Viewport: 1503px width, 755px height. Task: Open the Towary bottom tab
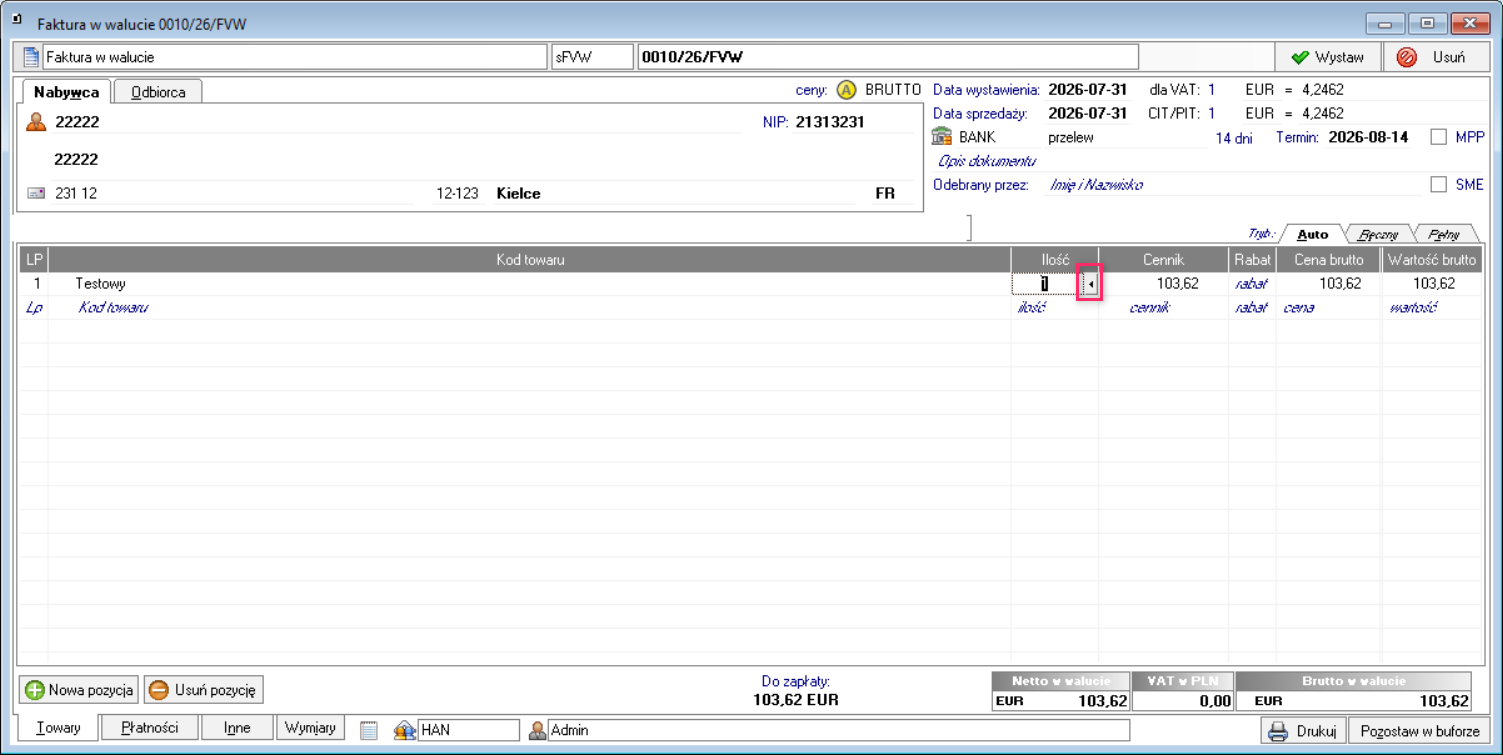tap(58, 728)
